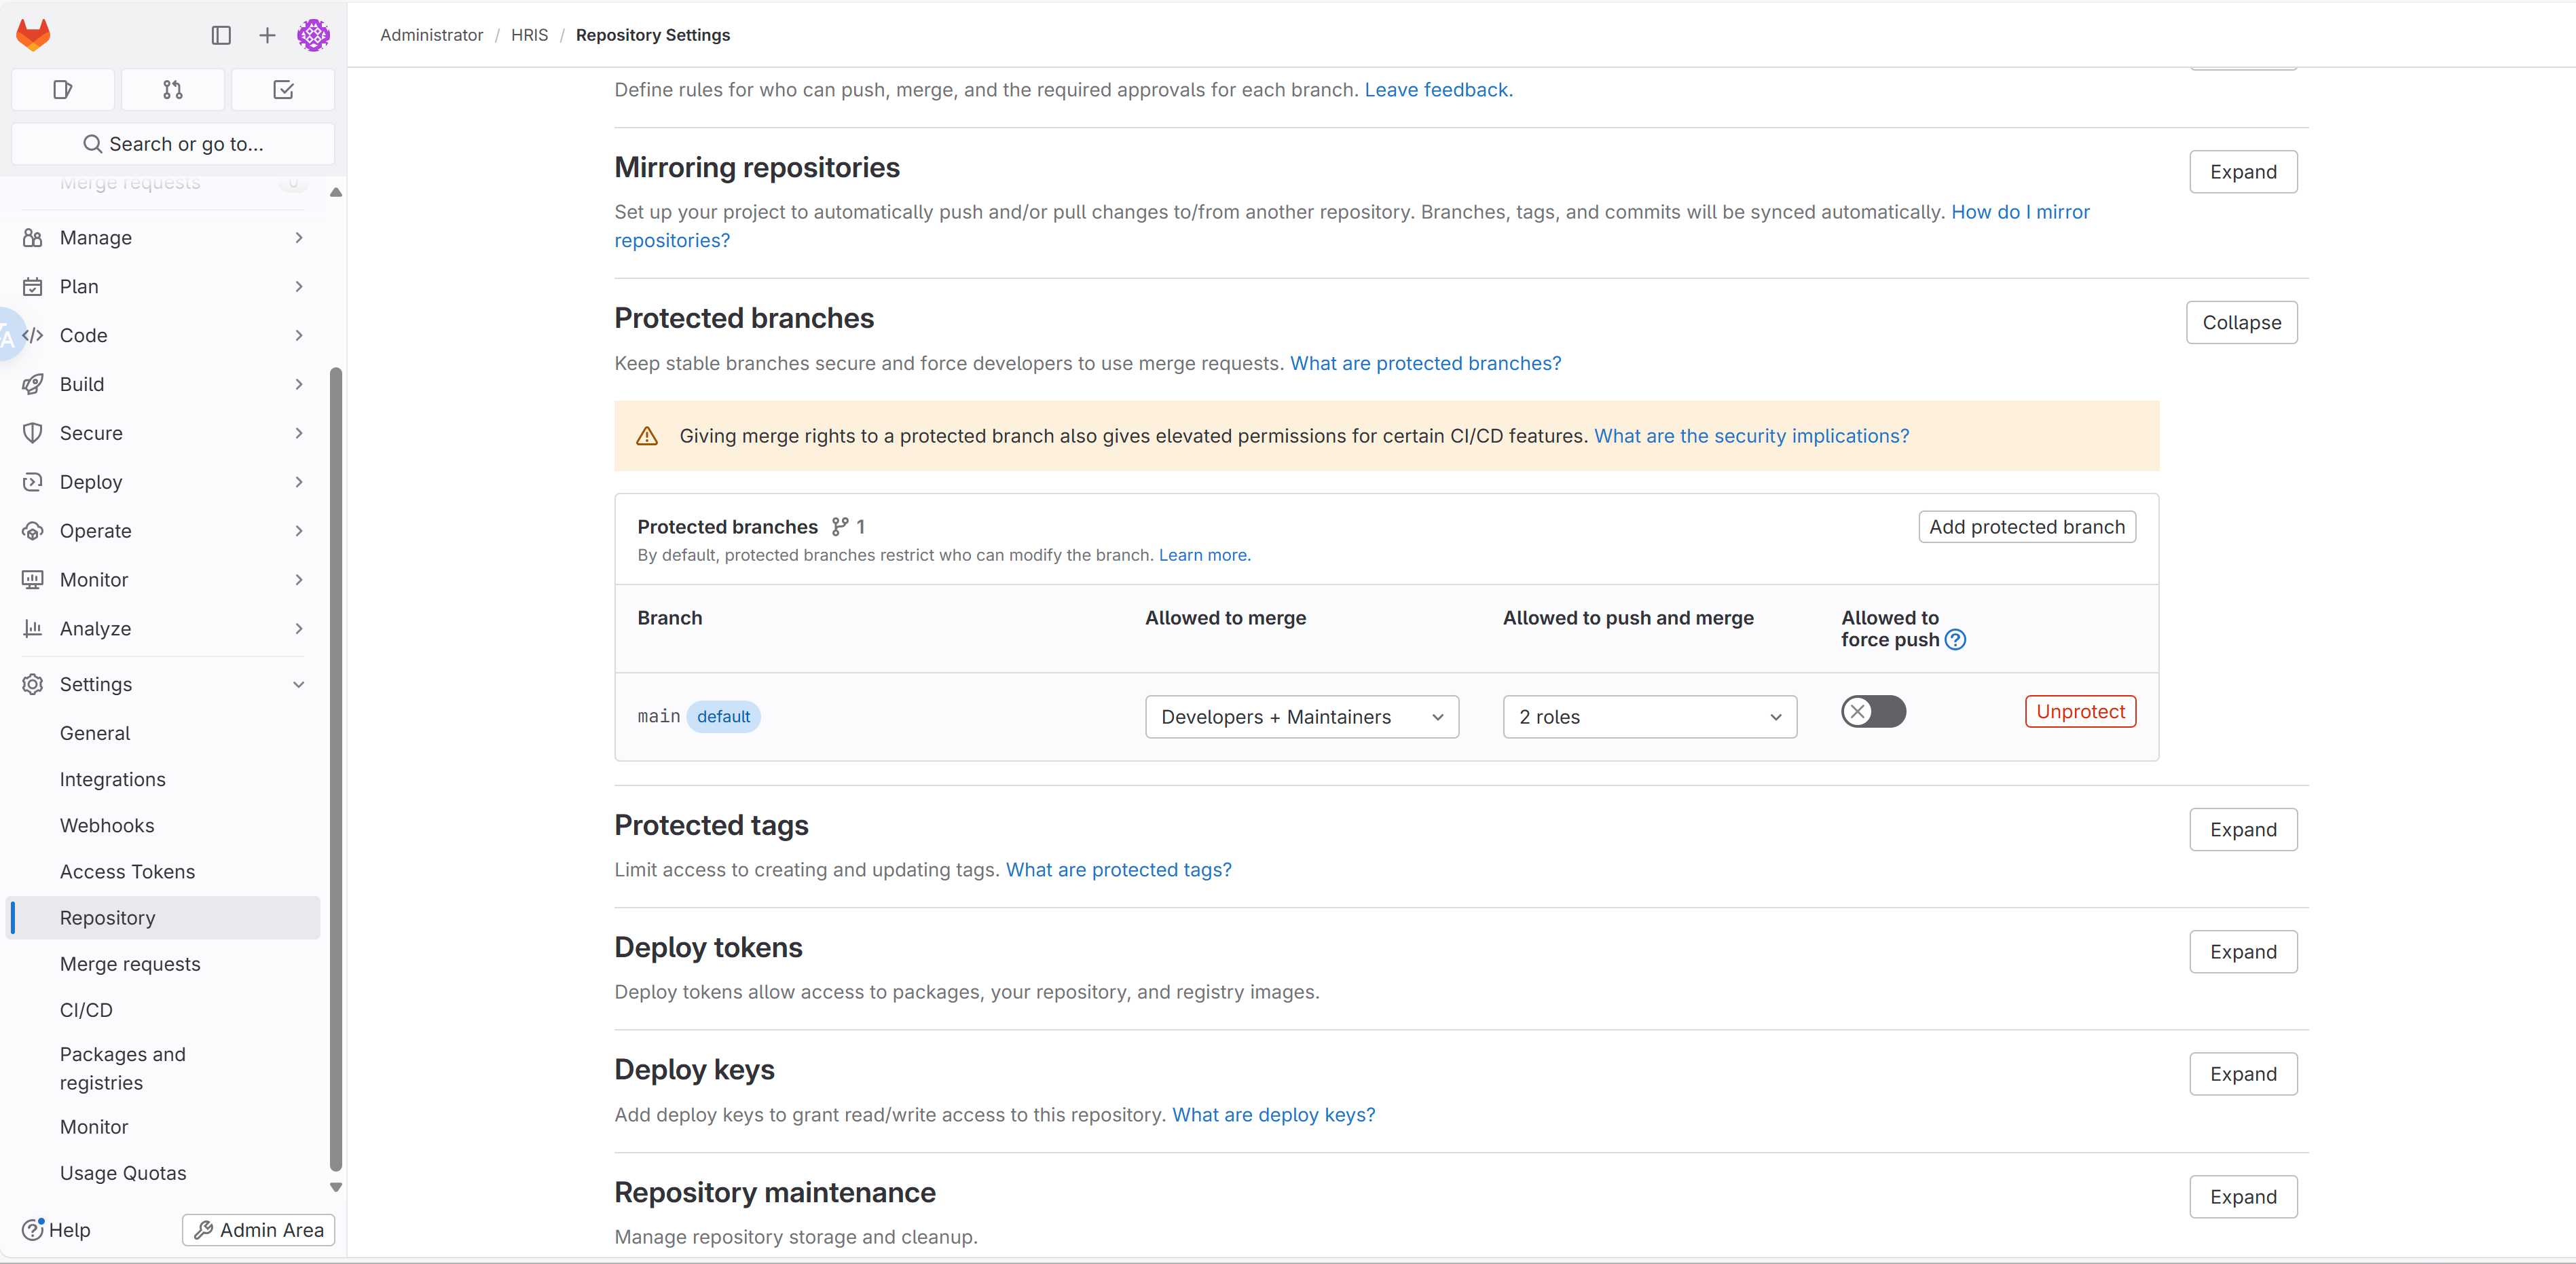Image resolution: width=2576 pixels, height=1264 pixels.
Task: Click the Analyze chart icon
Action: click(32, 629)
